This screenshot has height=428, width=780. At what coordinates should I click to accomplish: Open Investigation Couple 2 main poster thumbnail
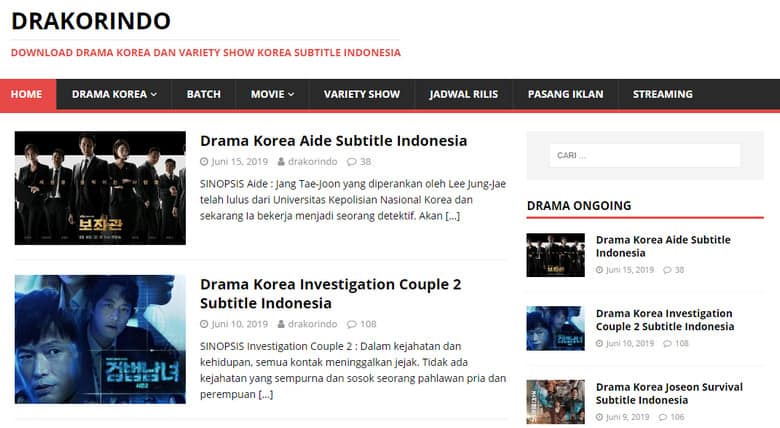tap(100, 339)
